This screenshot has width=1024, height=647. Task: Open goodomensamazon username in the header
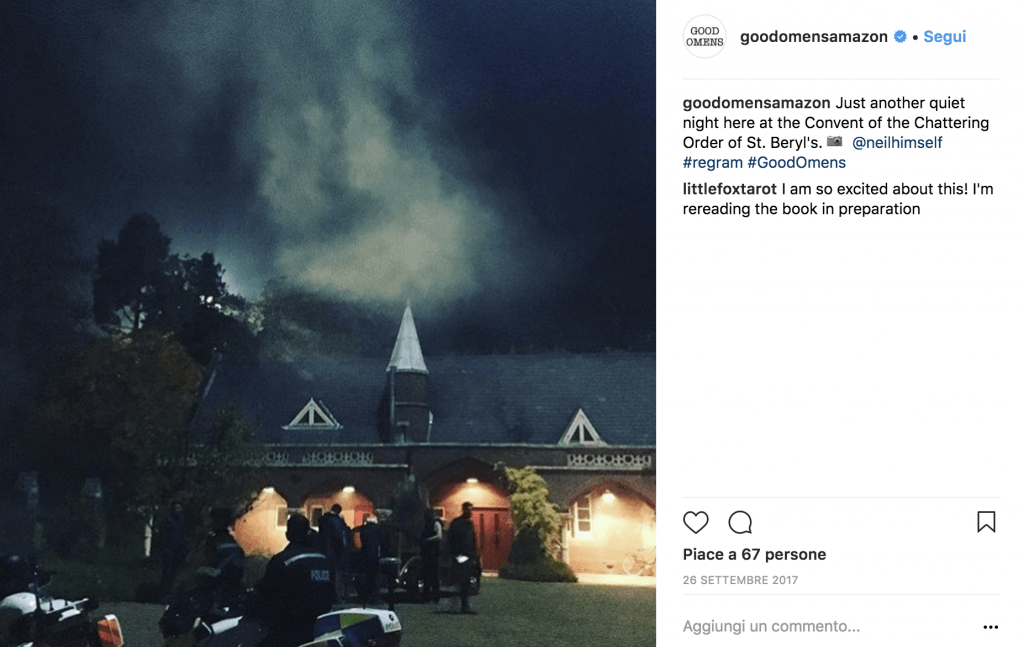coord(814,37)
